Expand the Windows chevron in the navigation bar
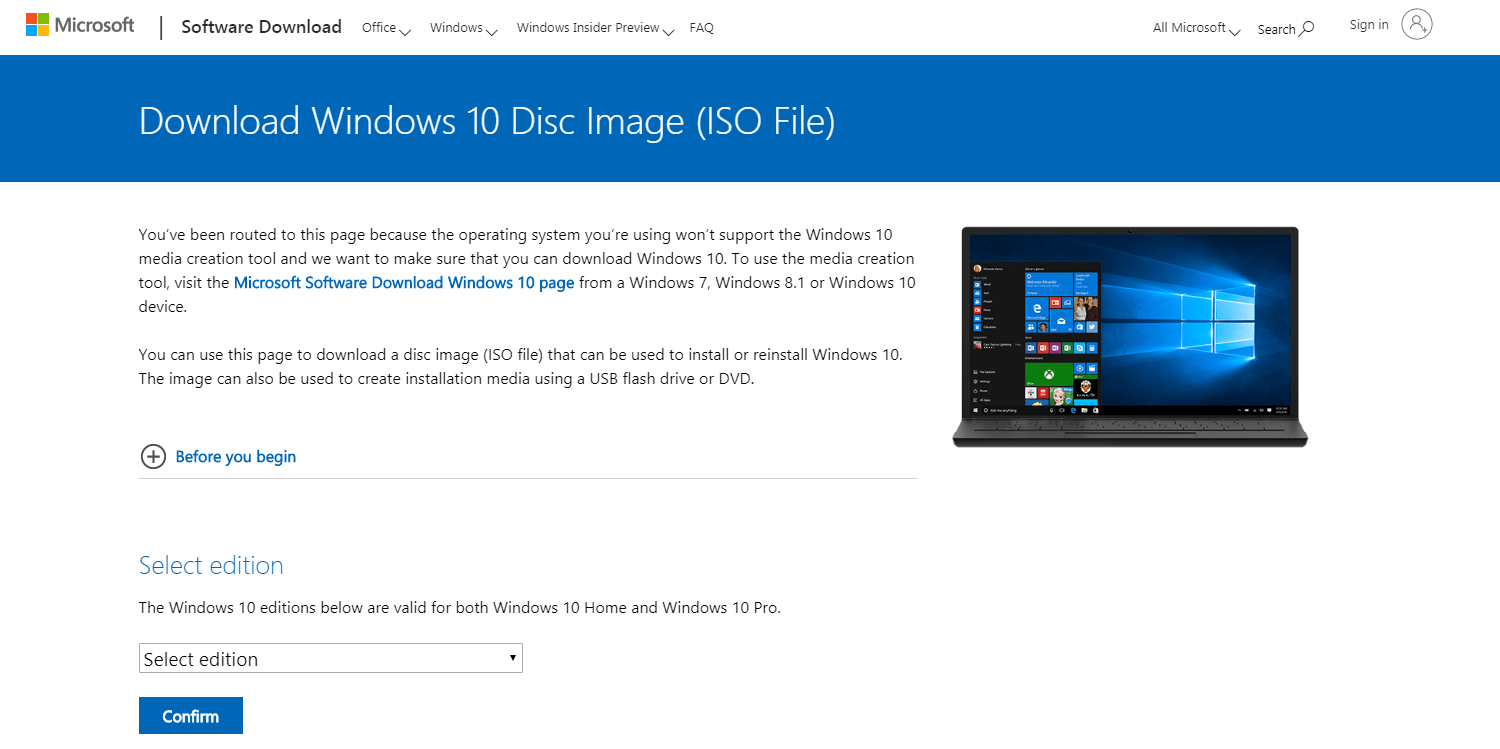Image resolution: width=1500 pixels, height=749 pixels. [491, 31]
